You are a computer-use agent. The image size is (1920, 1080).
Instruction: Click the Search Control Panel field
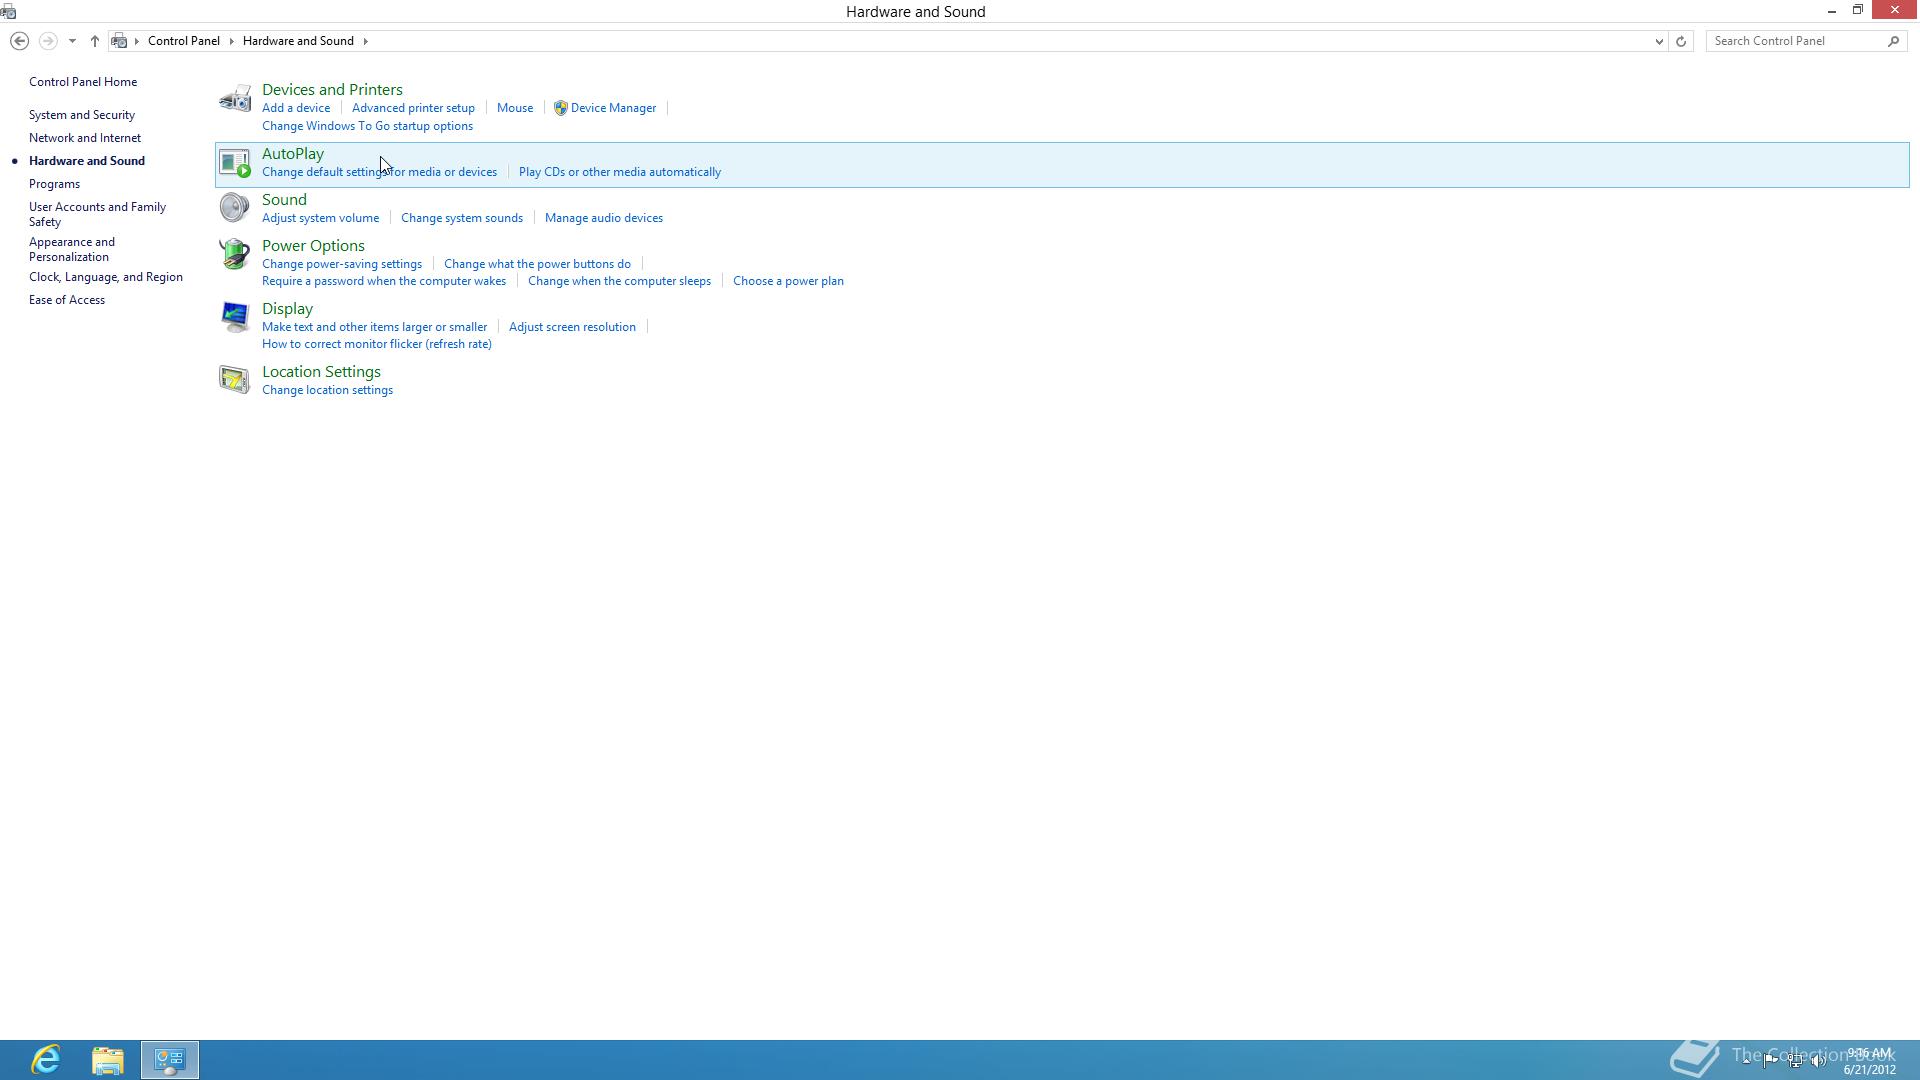click(x=1795, y=41)
